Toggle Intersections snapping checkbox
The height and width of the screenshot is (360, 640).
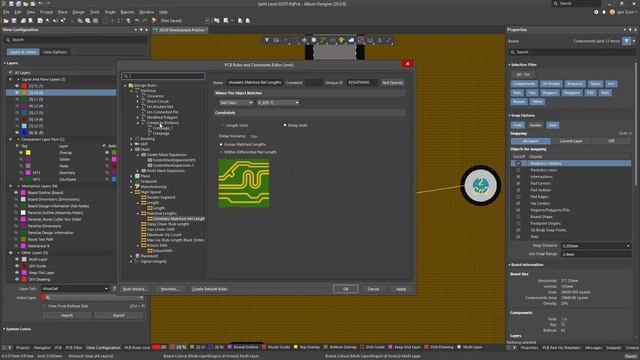click(518, 177)
